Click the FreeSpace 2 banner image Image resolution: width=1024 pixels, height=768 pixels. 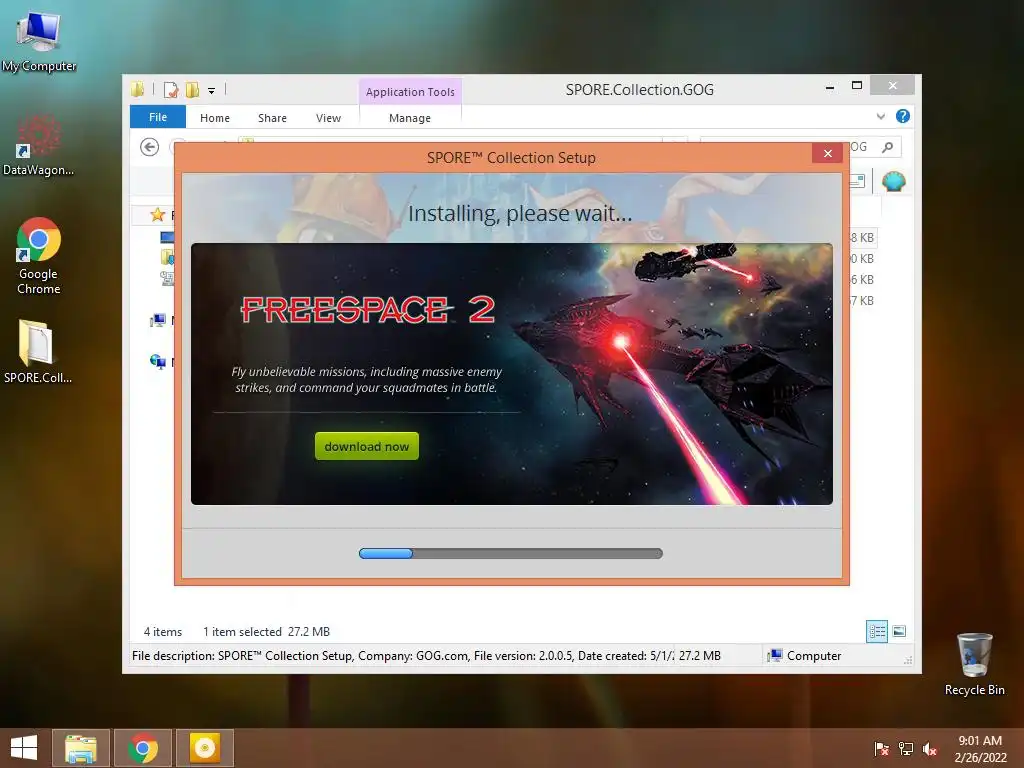(511, 374)
